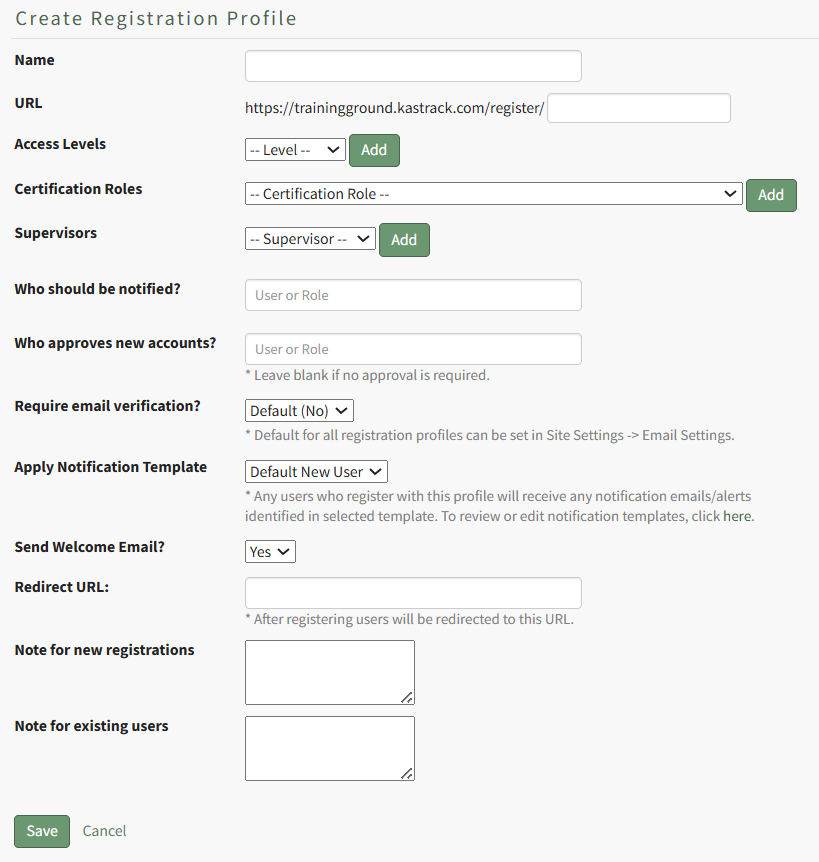The image size is (819, 862).
Task: Click the Redirect URL input field
Action: click(x=413, y=593)
